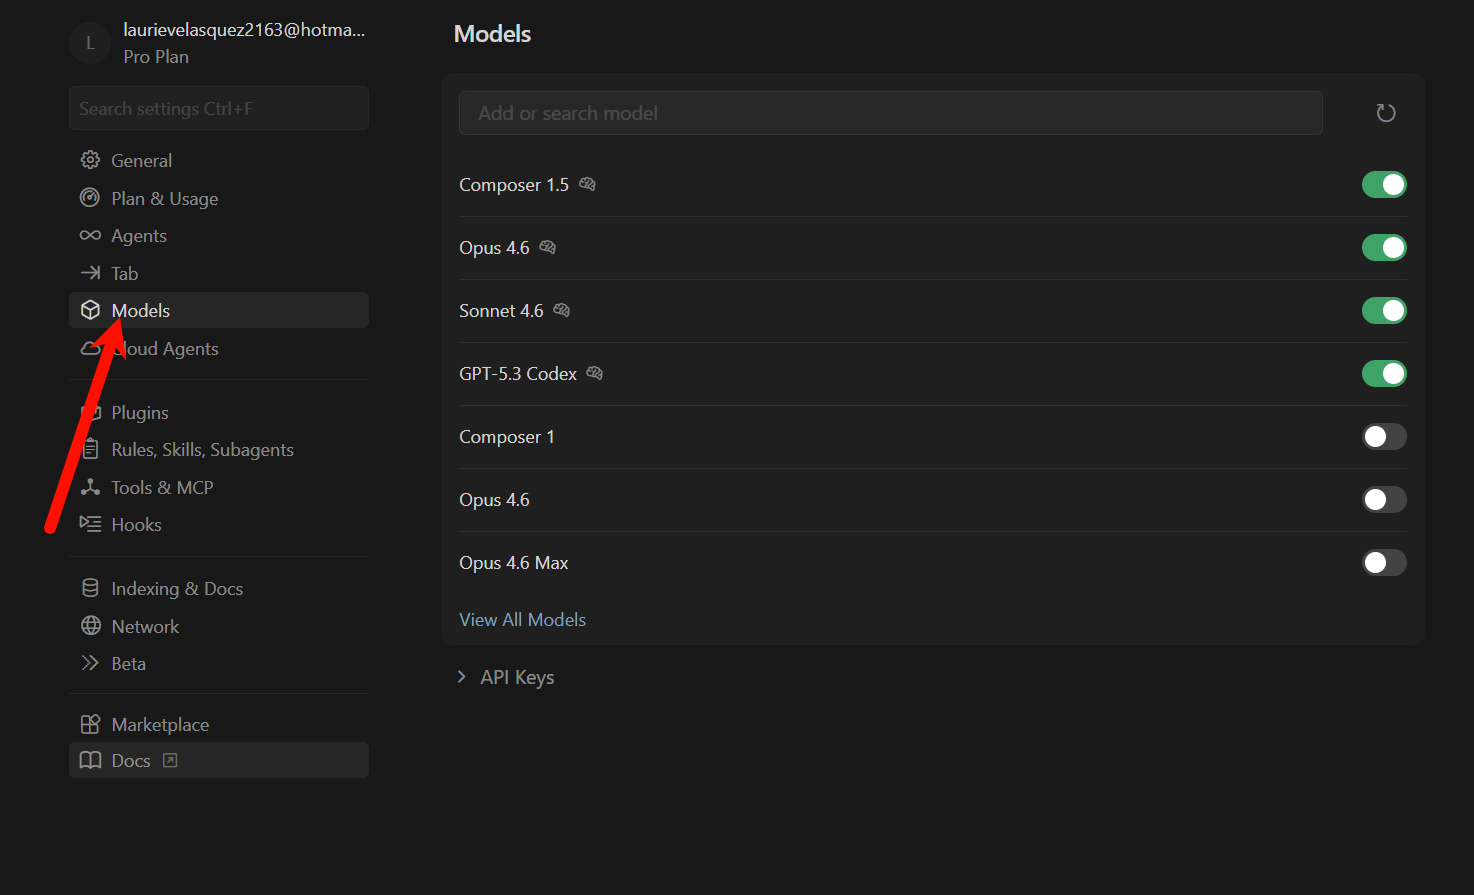Viewport: 1474px width, 895px height.
Task: Open Rules, Skills, Subagents settings
Action: (x=219, y=449)
